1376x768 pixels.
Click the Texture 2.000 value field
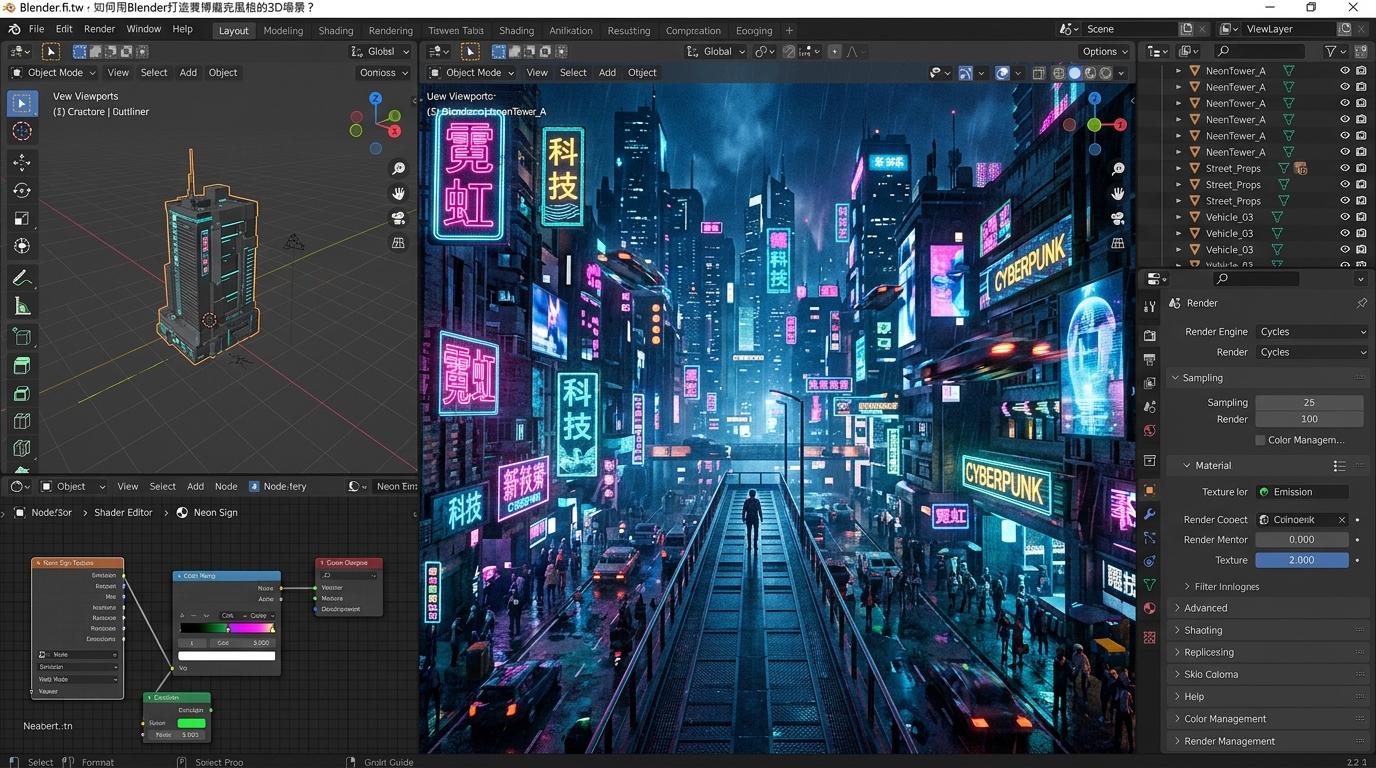click(1301, 560)
